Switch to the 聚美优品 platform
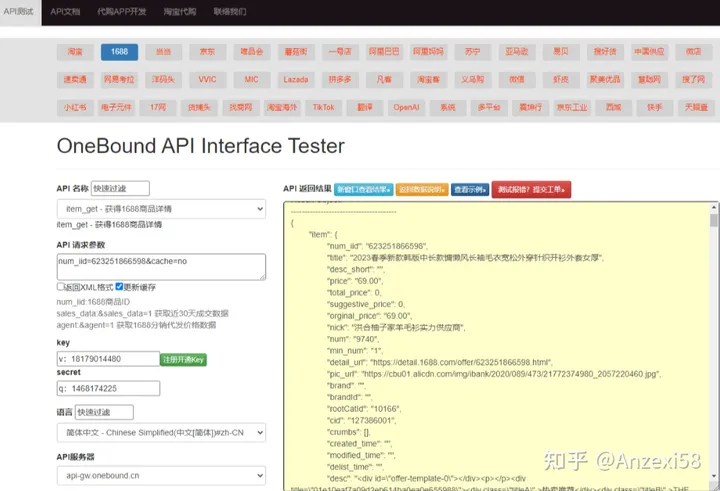Image resolution: width=720 pixels, height=491 pixels. coord(605,79)
